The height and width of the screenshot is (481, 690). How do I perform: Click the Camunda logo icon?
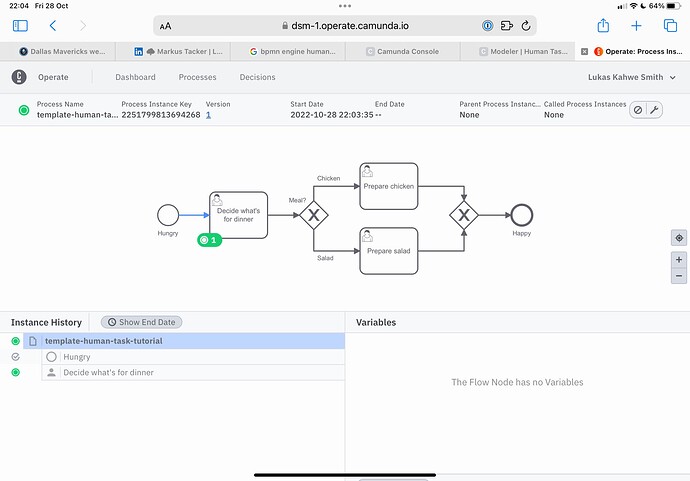[x=20, y=77]
